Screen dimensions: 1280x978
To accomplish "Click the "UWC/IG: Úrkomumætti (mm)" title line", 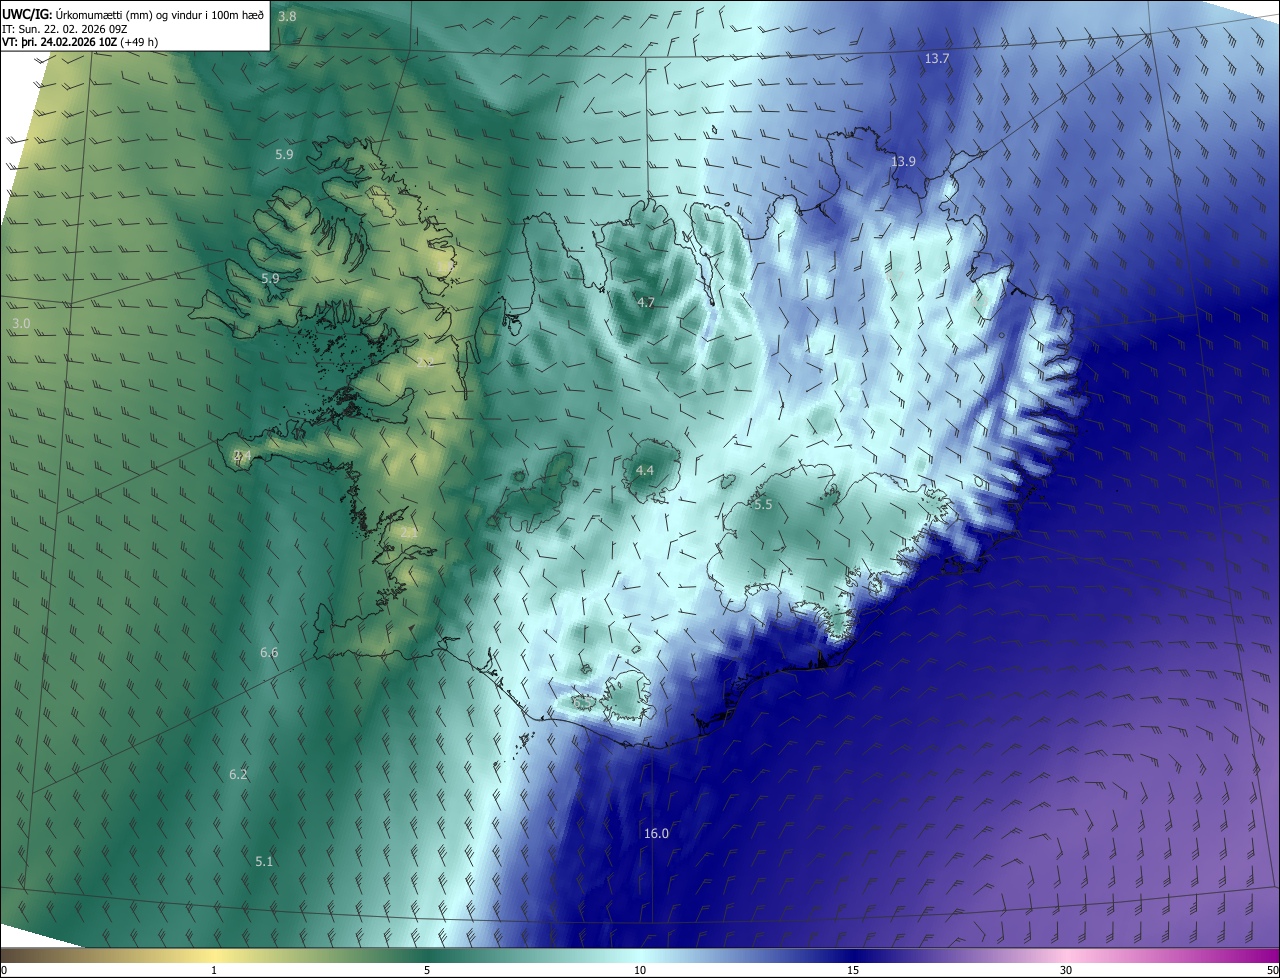I will tap(133, 14).
